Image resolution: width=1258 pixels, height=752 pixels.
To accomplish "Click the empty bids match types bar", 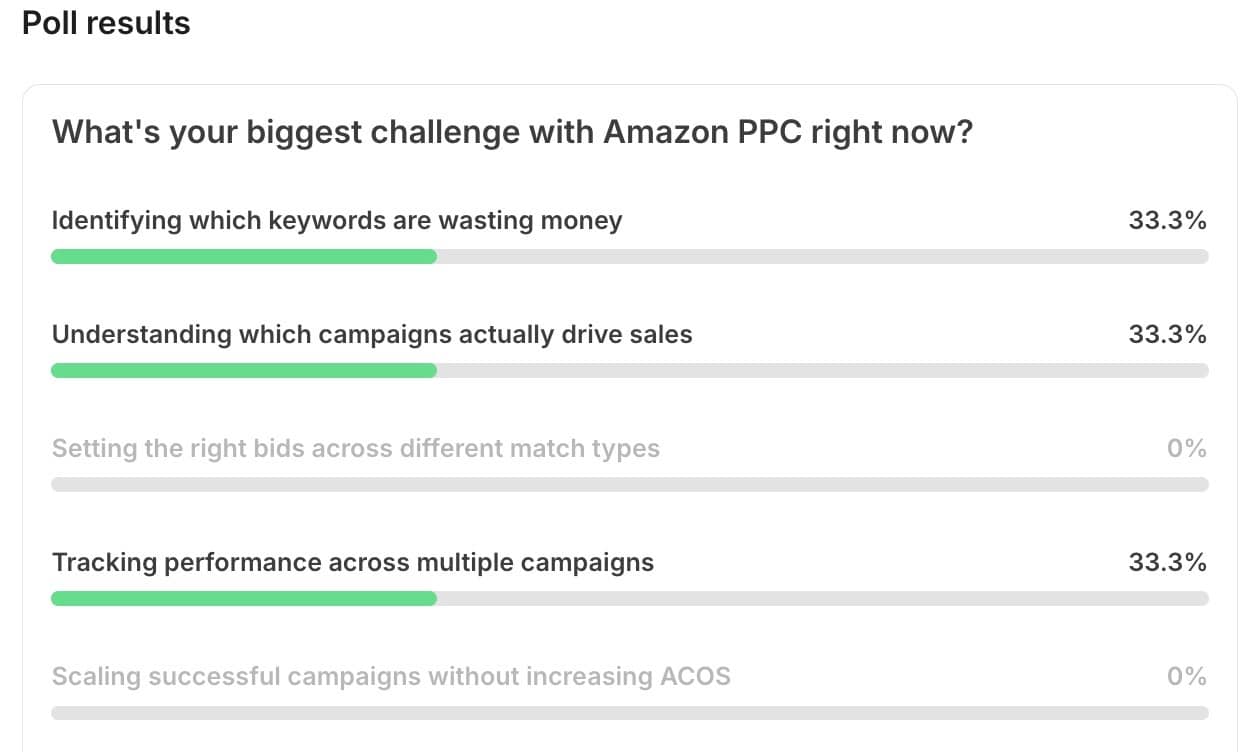I will pos(630,485).
